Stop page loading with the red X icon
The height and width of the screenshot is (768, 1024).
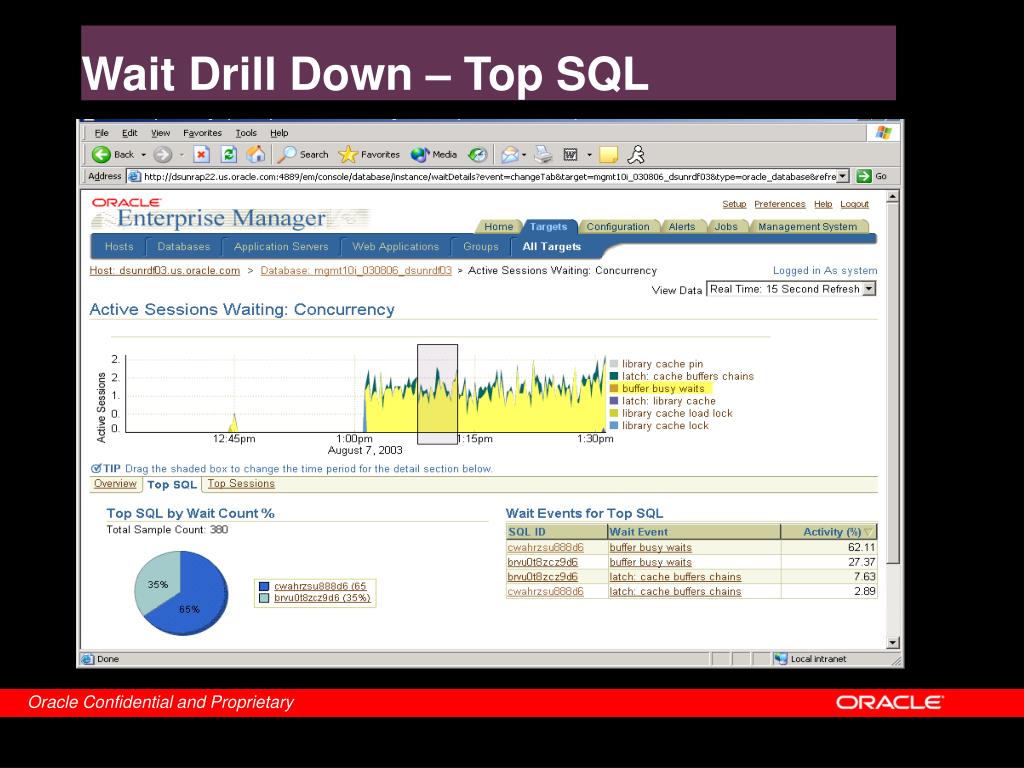pos(201,155)
